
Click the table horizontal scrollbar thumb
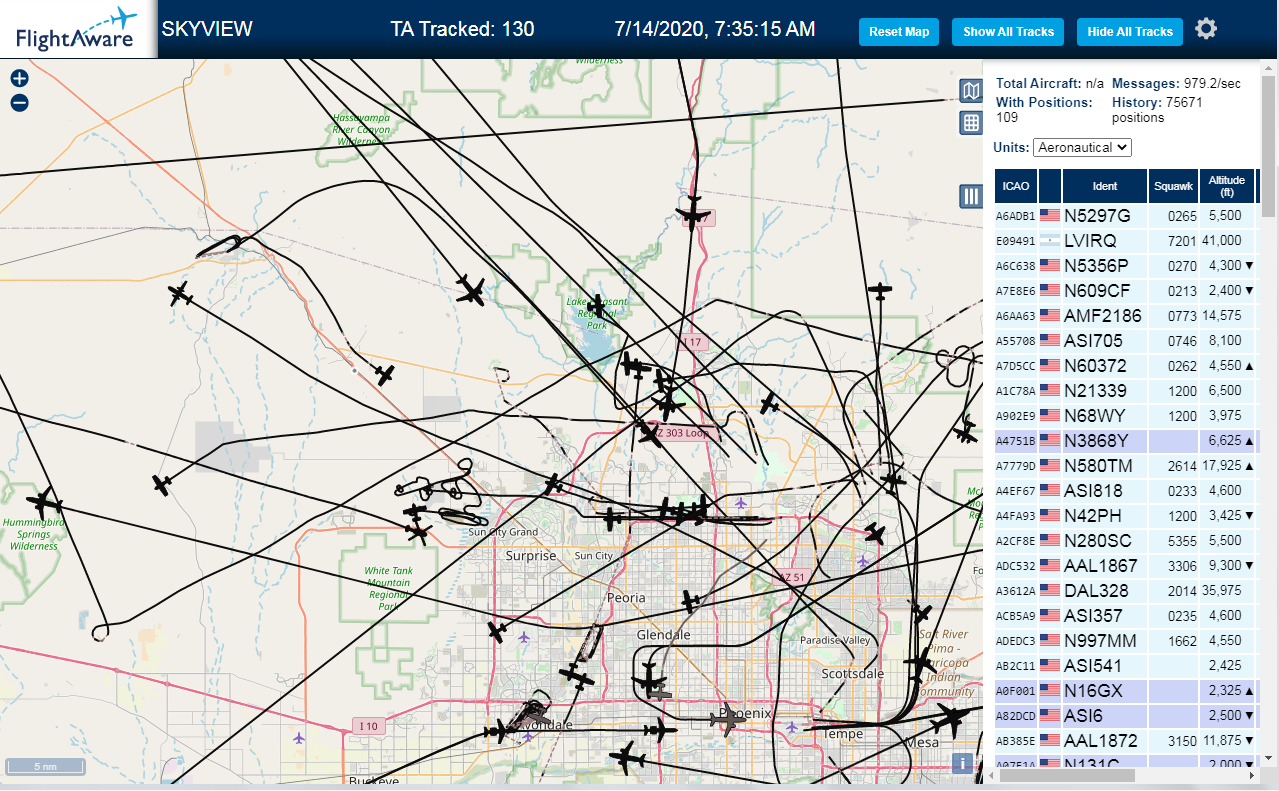(x=1067, y=775)
